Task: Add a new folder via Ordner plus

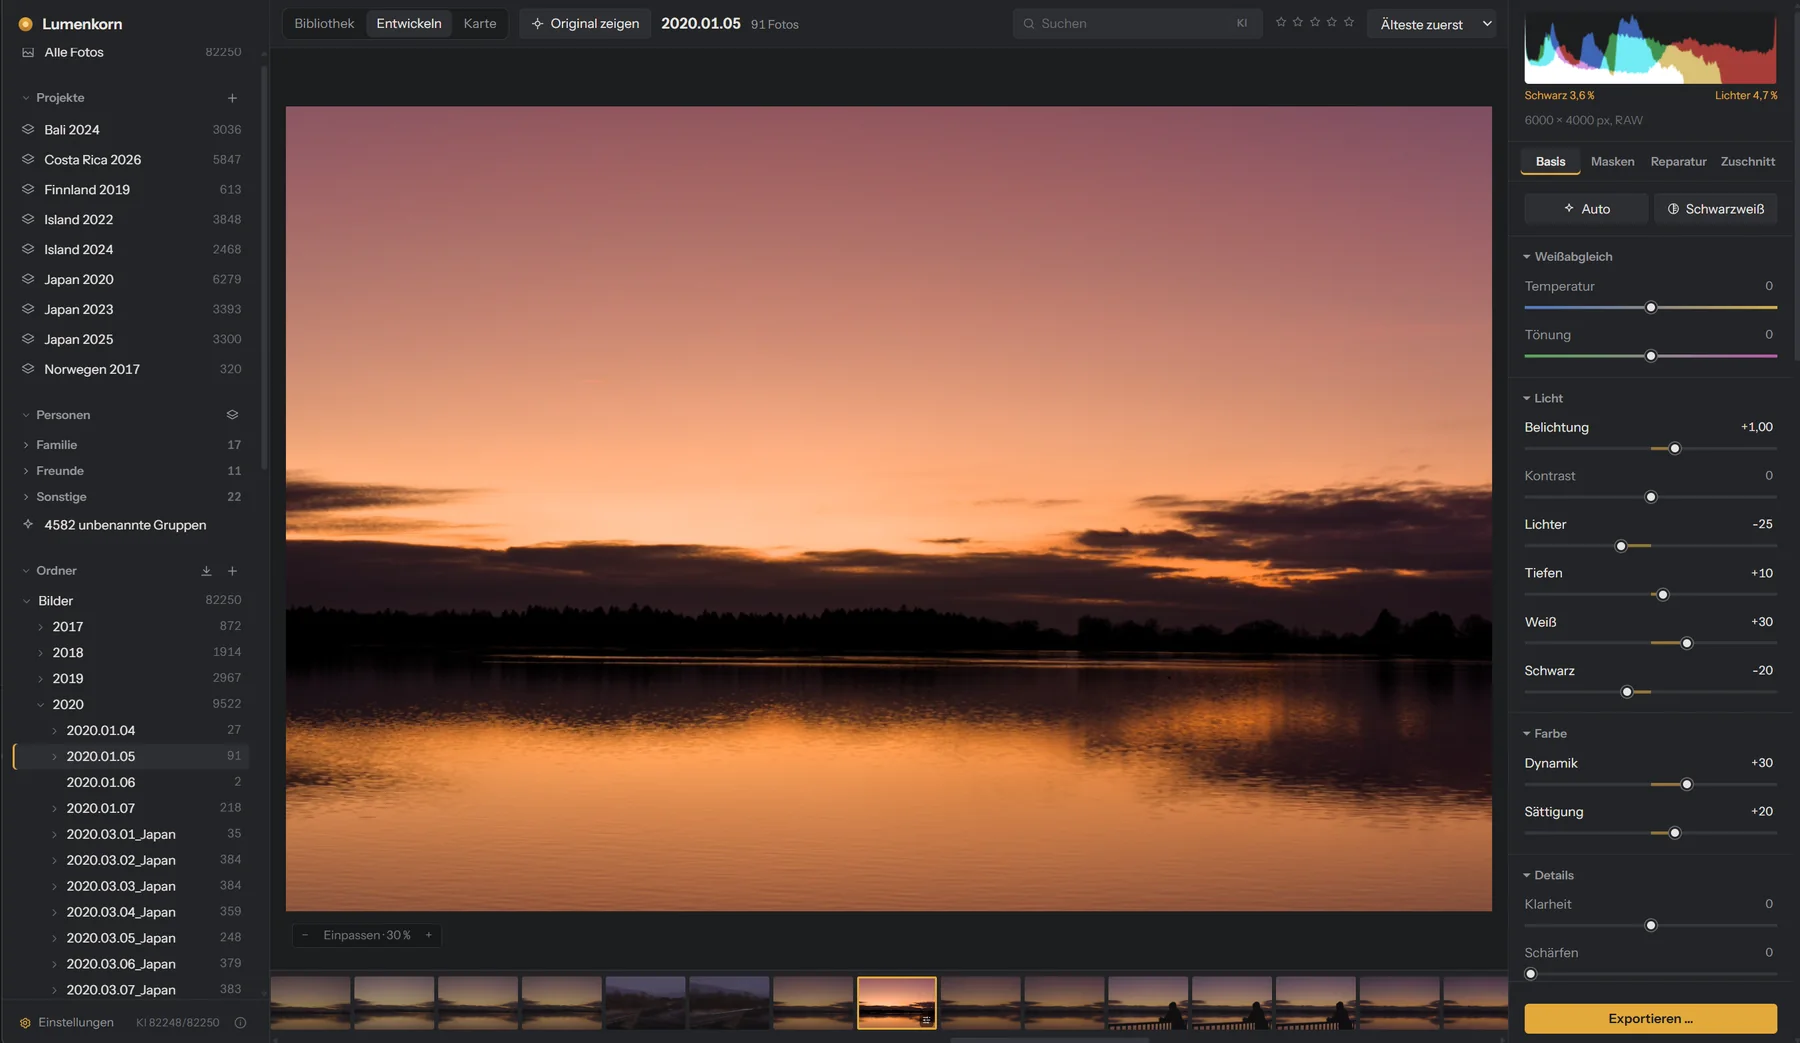Action: (x=232, y=571)
